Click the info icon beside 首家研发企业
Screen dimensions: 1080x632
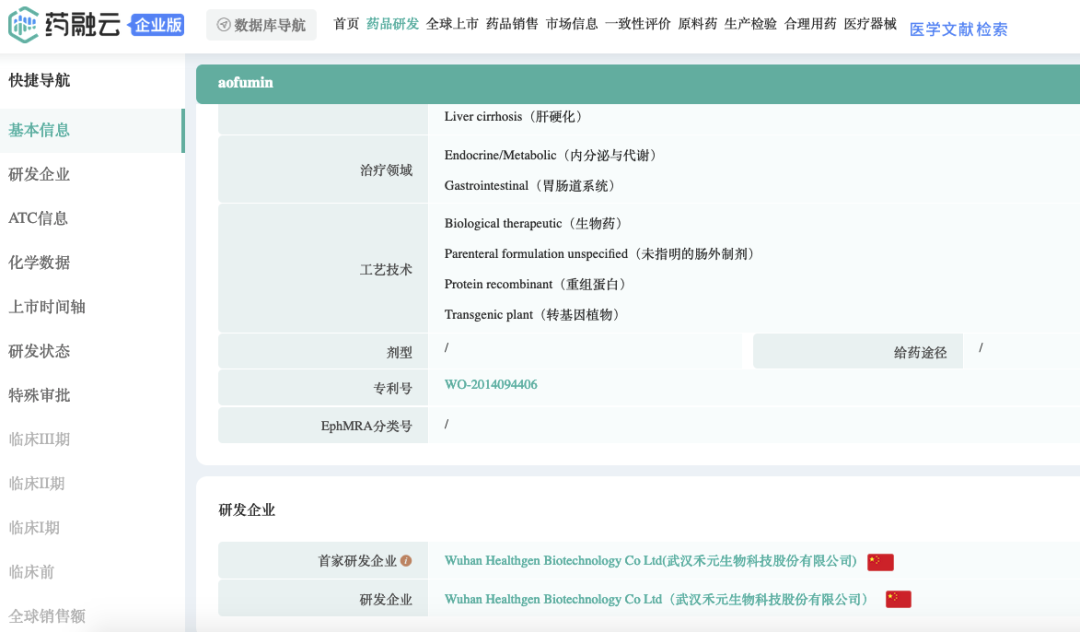point(406,561)
